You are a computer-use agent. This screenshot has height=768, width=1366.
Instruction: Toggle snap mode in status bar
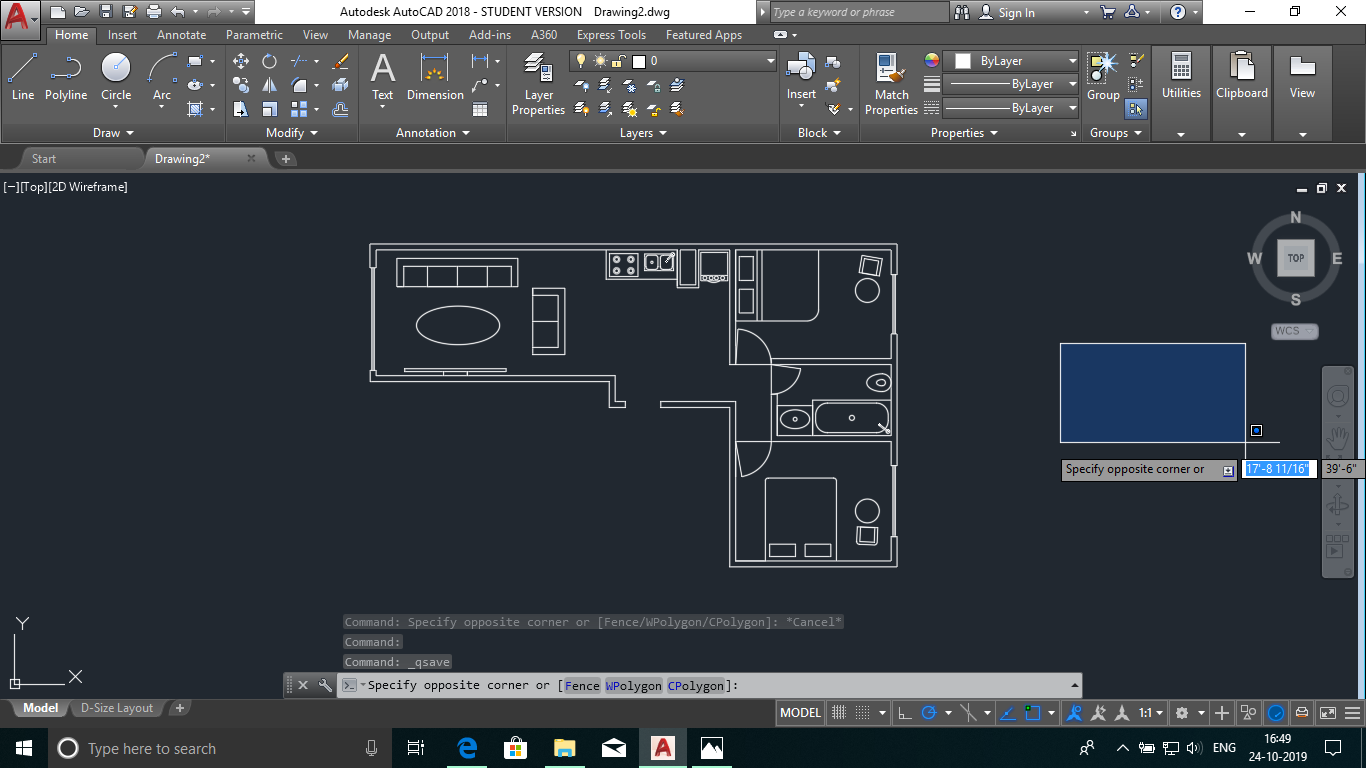click(x=864, y=713)
